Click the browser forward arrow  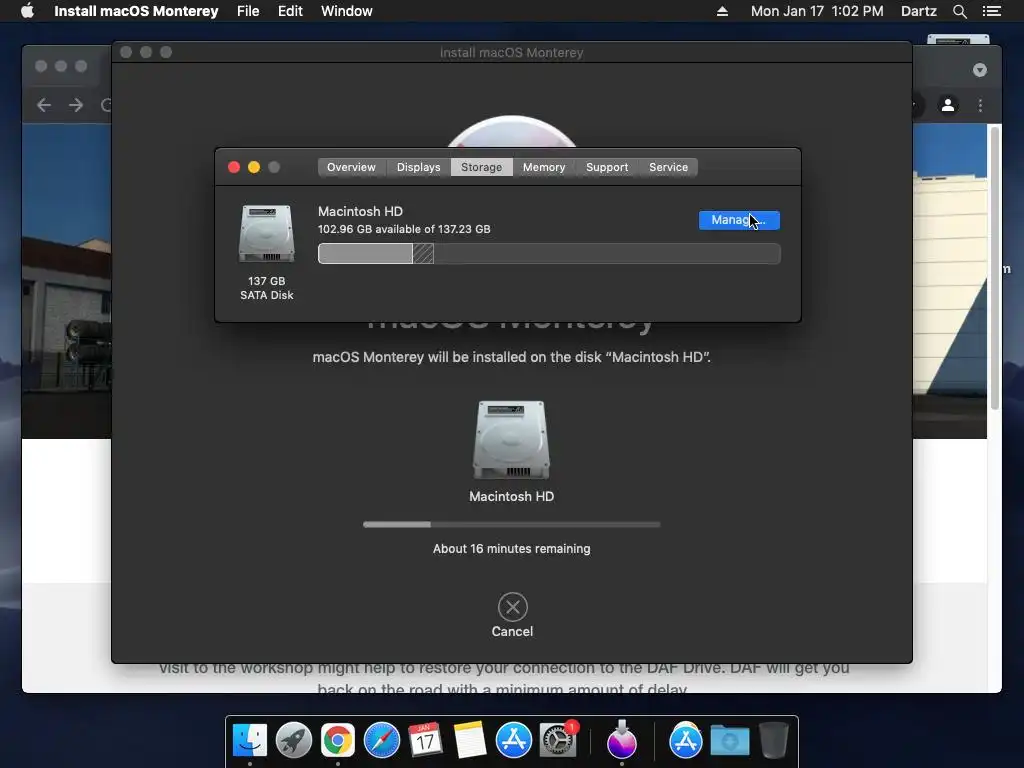[x=76, y=105]
